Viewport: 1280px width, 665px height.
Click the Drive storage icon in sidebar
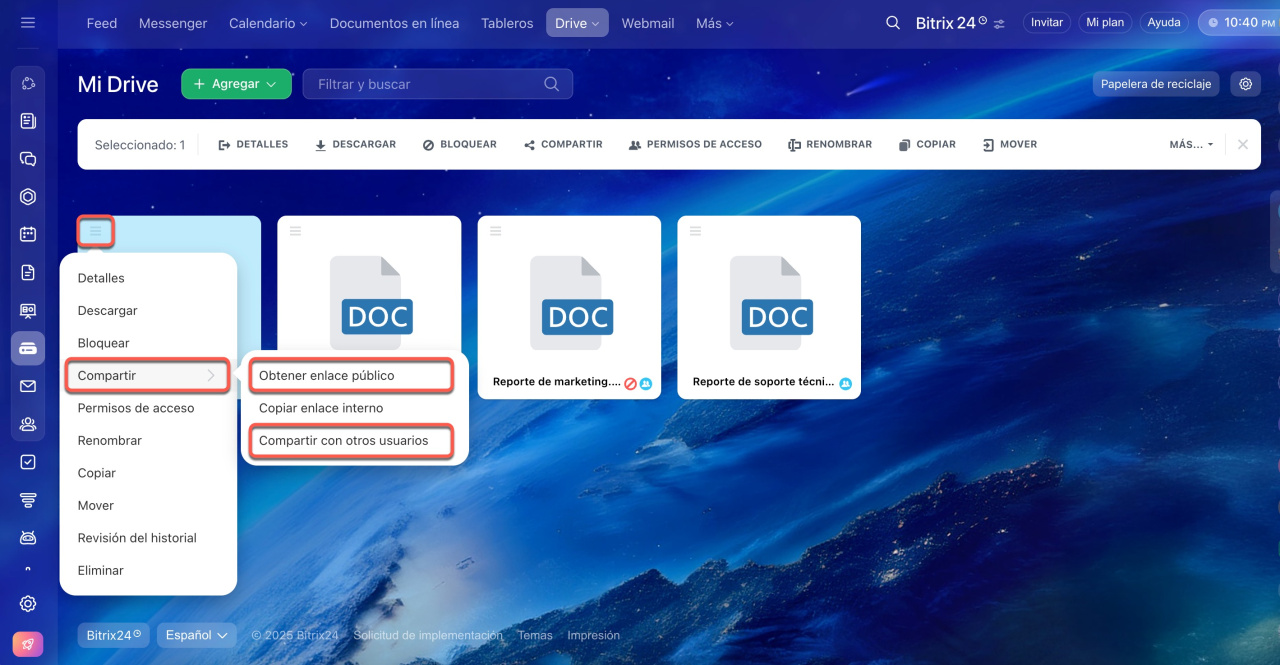pyautogui.click(x=28, y=348)
